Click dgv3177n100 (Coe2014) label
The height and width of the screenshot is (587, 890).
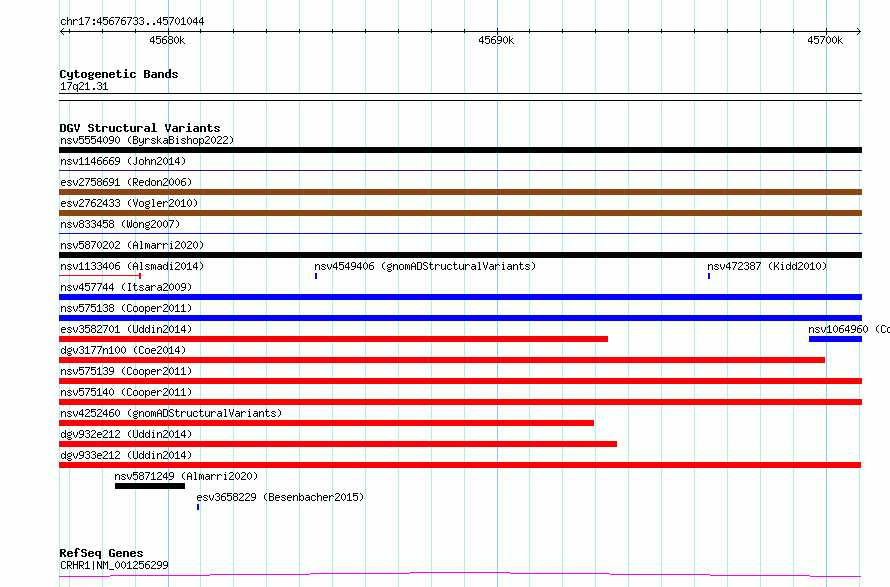[x=123, y=350]
